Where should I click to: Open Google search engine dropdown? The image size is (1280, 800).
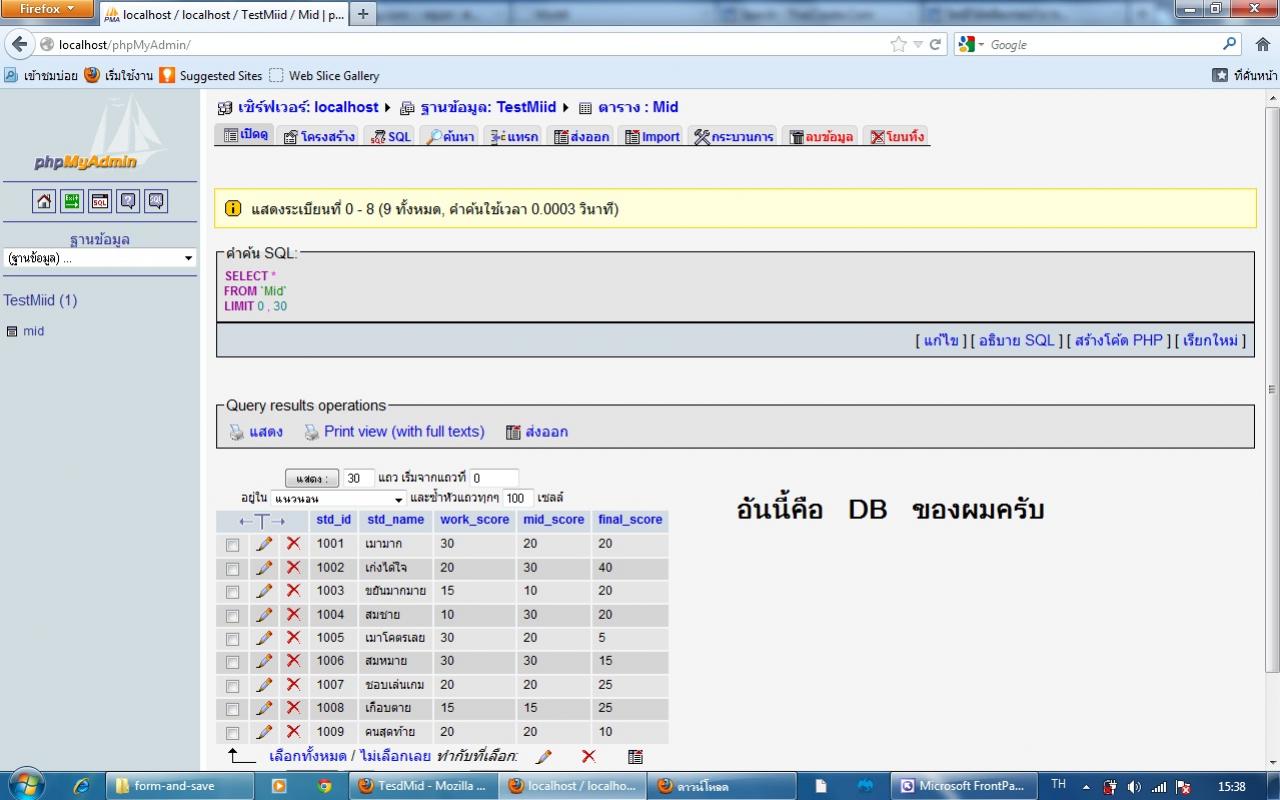(972, 45)
